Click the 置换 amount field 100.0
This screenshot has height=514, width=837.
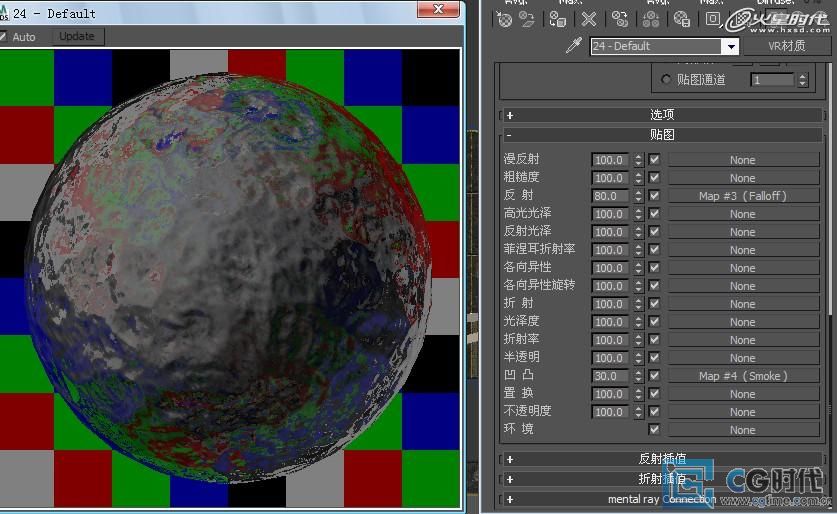pos(611,394)
